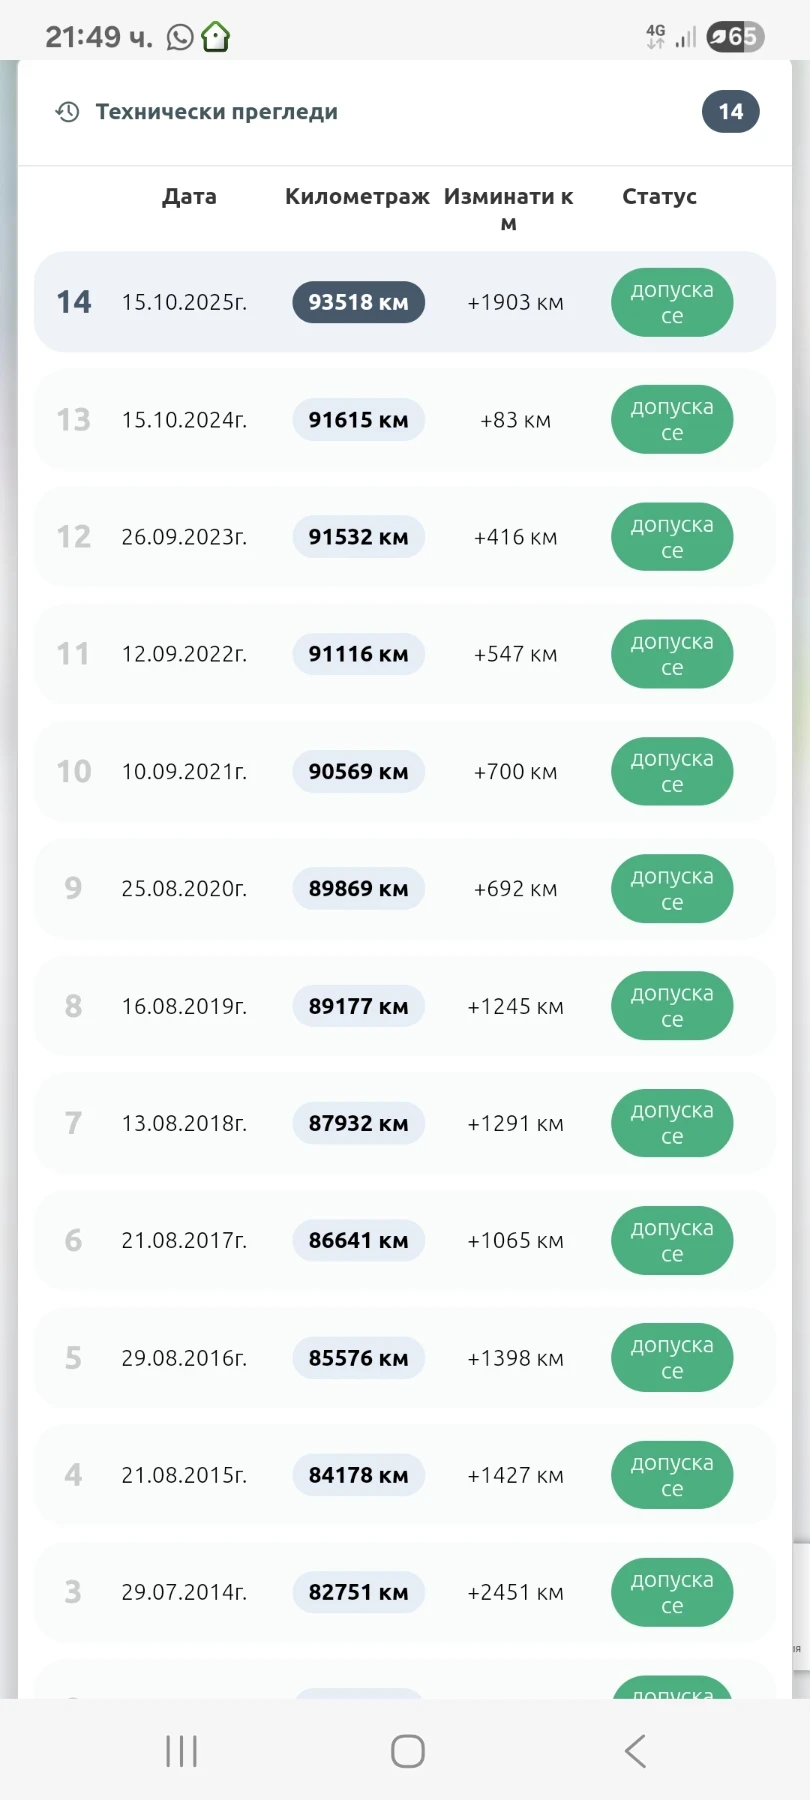810x1800 pixels.
Task: Tap +2451 км travelled value
Action: (515, 1592)
